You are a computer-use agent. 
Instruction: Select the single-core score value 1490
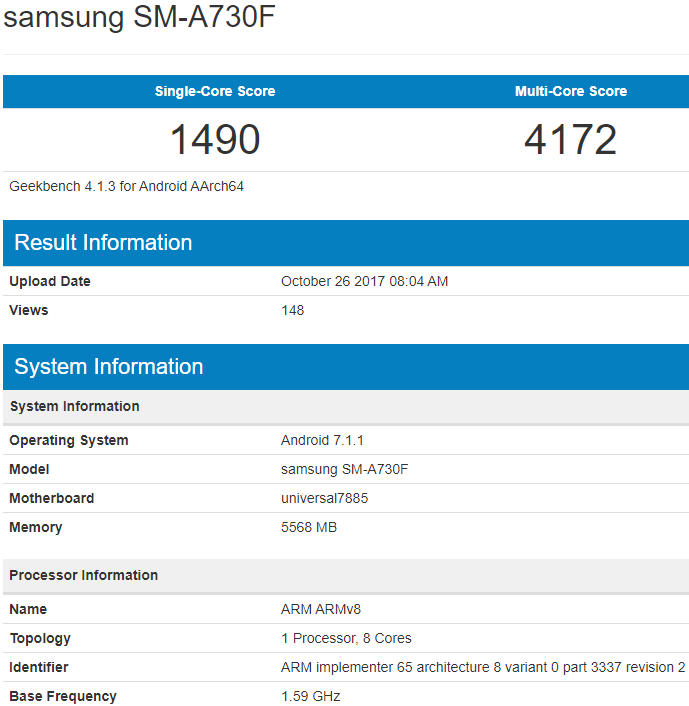tap(215, 140)
